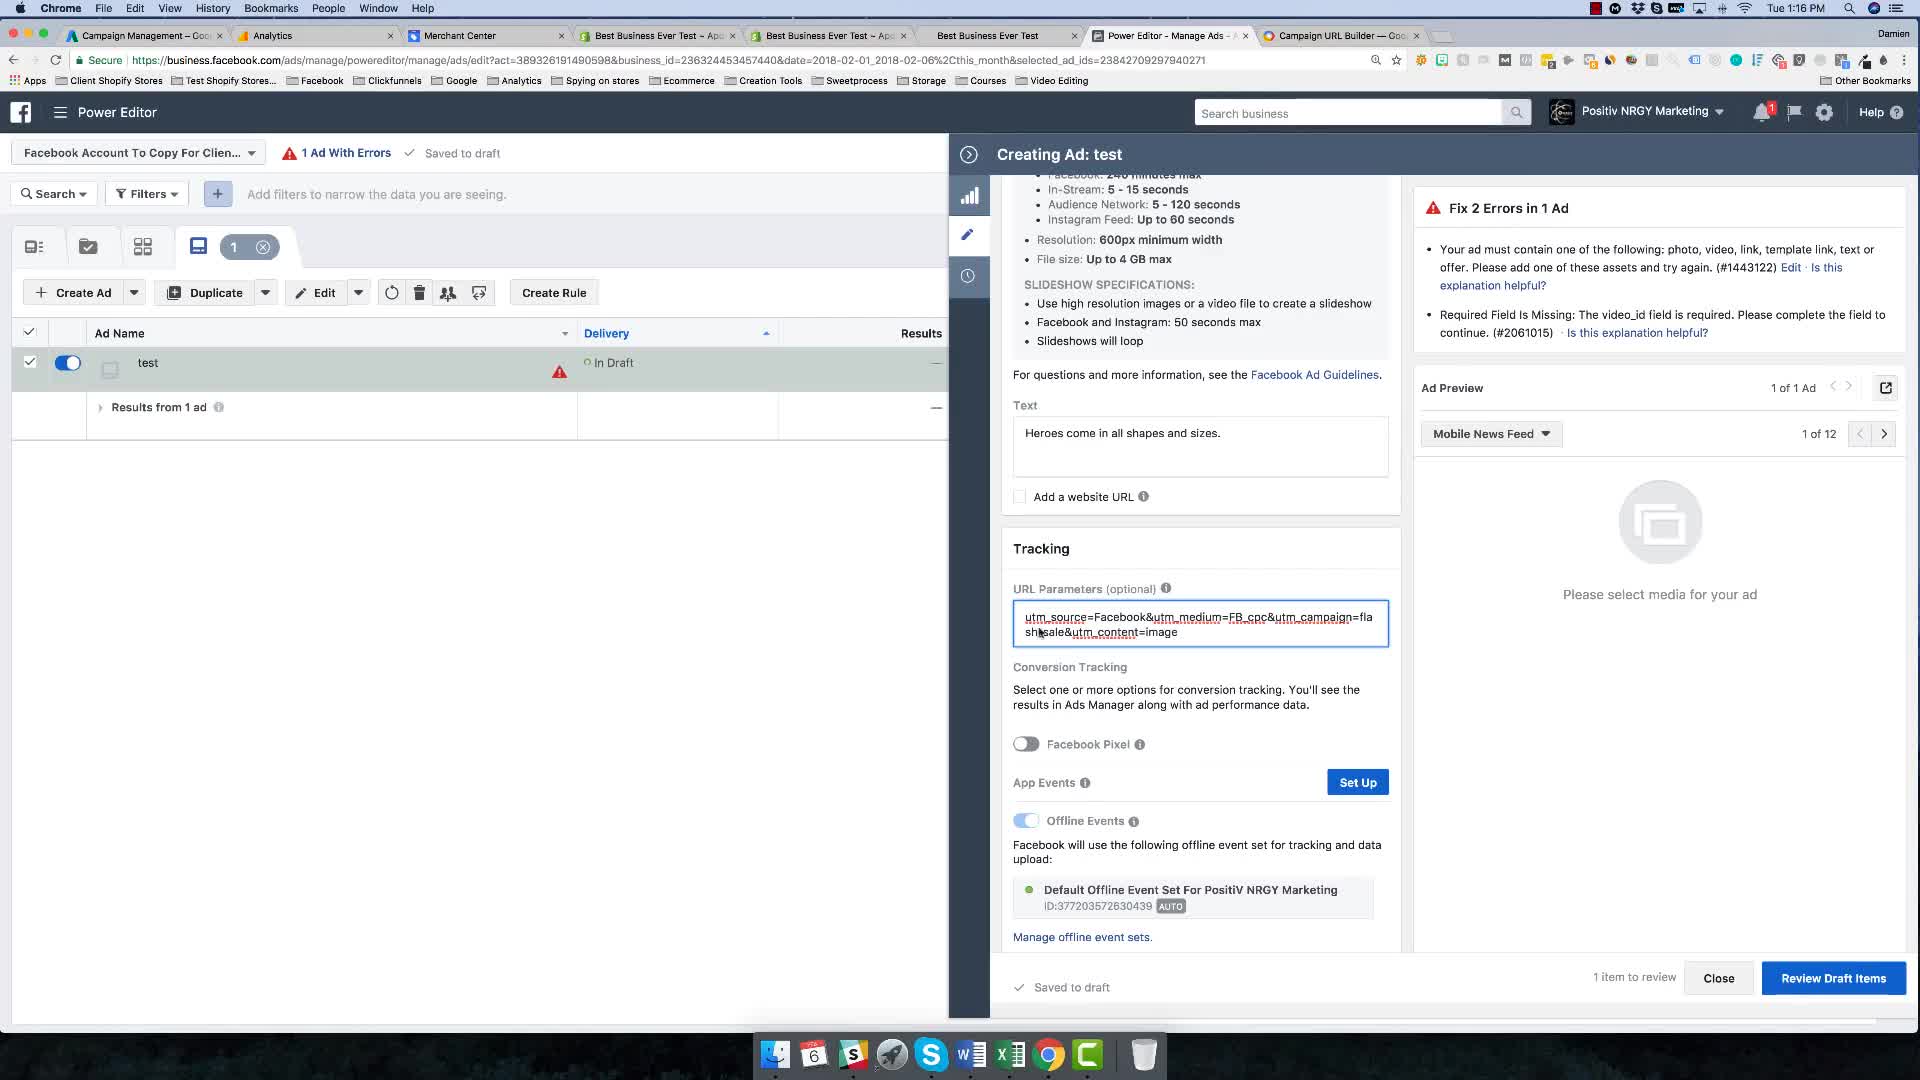Viewport: 1920px width, 1080px height.
Task: Switch to the campaigns tab icon
Action: pyautogui.click(x=88, y=246)
